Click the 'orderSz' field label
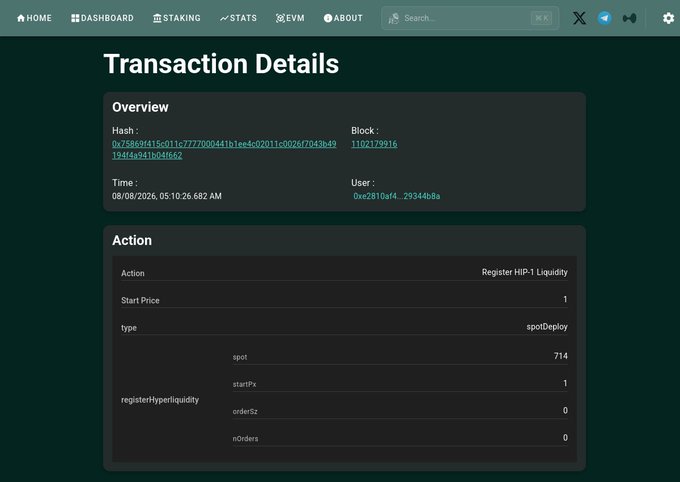Viewport: 680px width, 482px height. (x=245, y=411)
